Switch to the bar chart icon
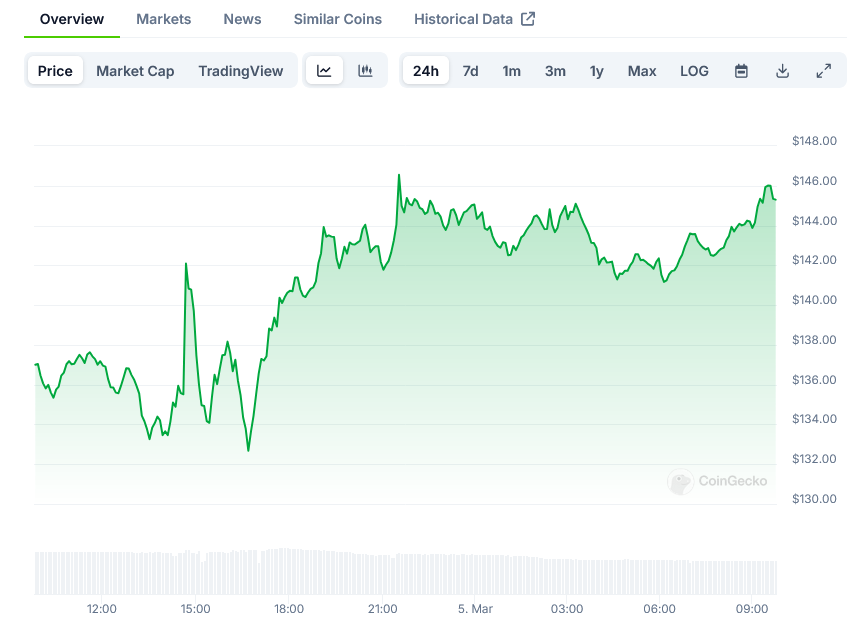This screenshot has width=847, height=628. pos(364,70)
